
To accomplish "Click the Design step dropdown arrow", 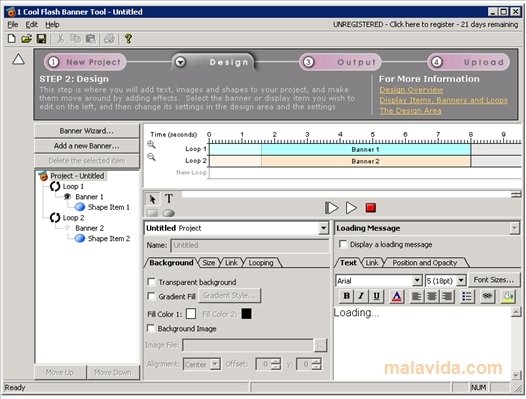I will (180, 62).
